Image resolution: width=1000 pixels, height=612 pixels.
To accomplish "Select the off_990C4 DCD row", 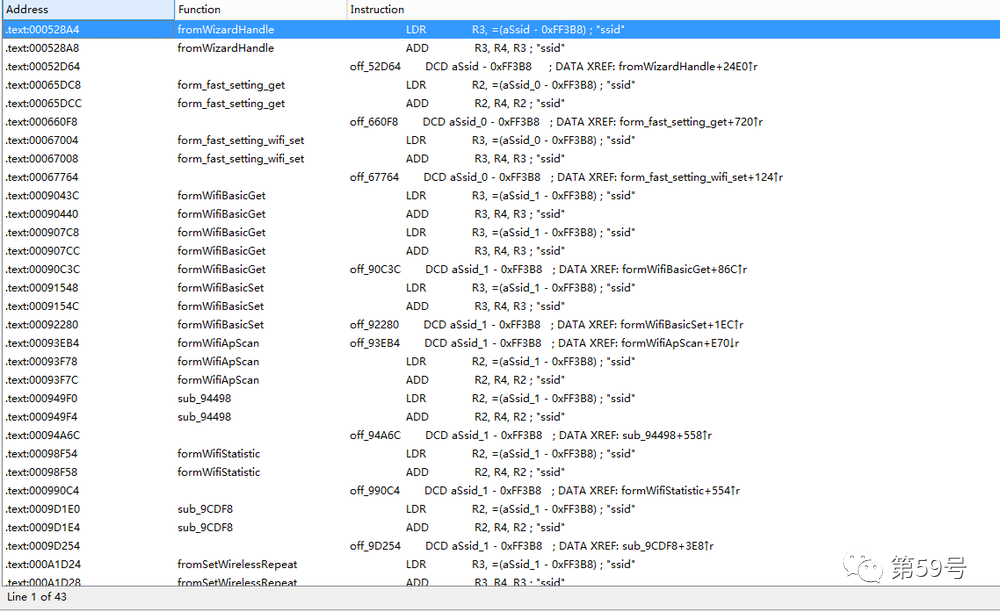I will (501, 492).
